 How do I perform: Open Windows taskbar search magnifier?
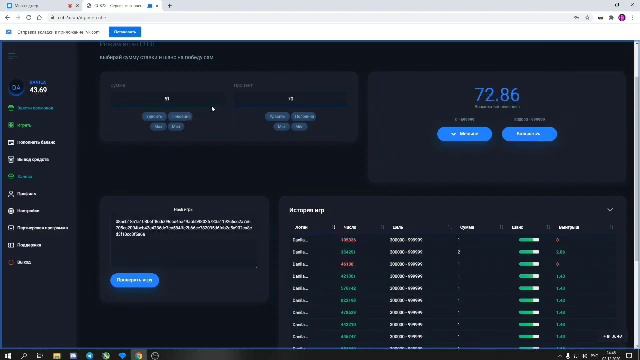(24, 356)
